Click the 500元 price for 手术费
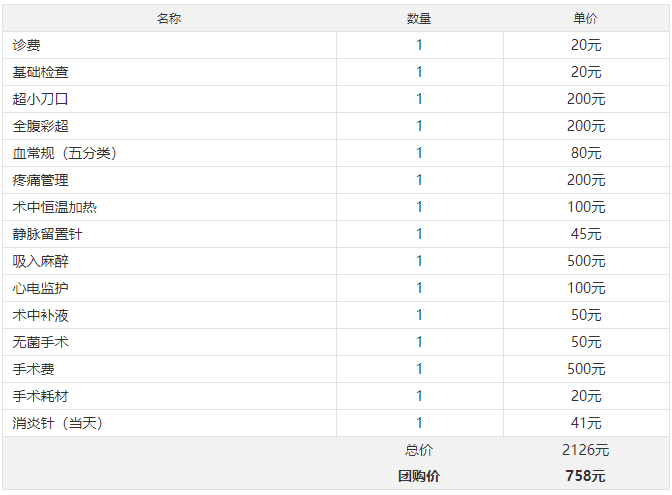 point(586,369)
